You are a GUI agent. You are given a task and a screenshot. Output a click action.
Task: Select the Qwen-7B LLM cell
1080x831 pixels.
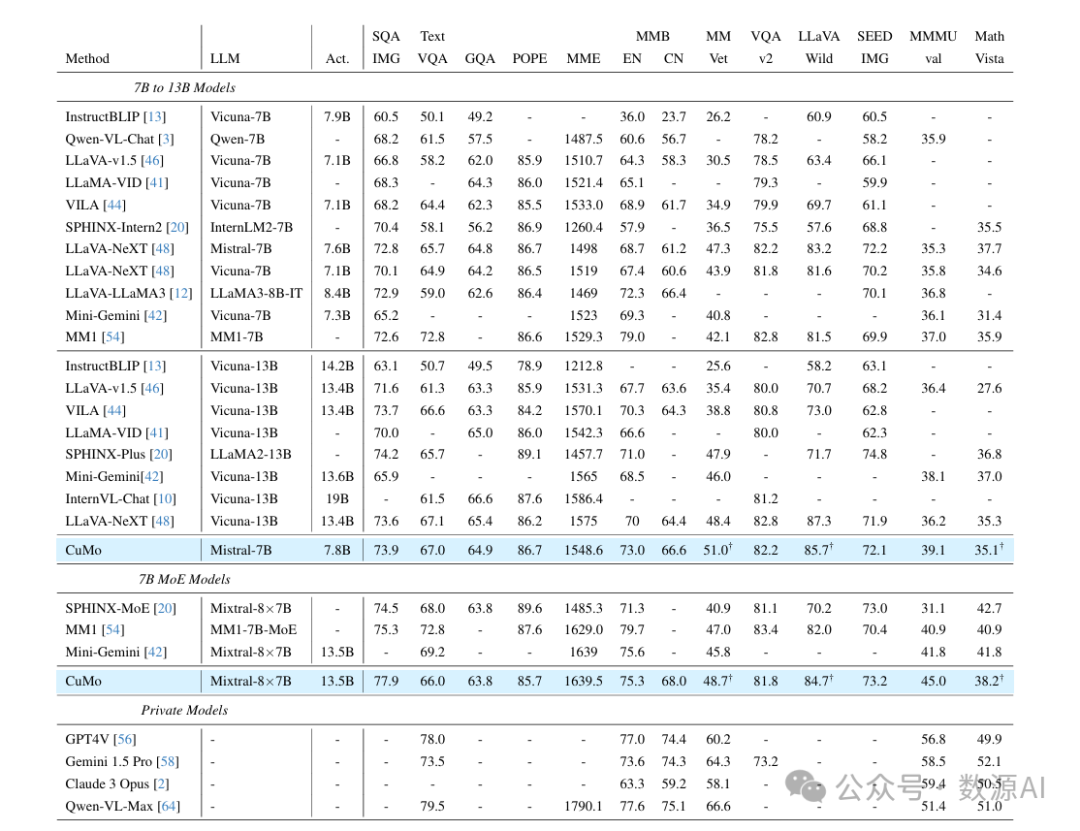tap(238, 139)
